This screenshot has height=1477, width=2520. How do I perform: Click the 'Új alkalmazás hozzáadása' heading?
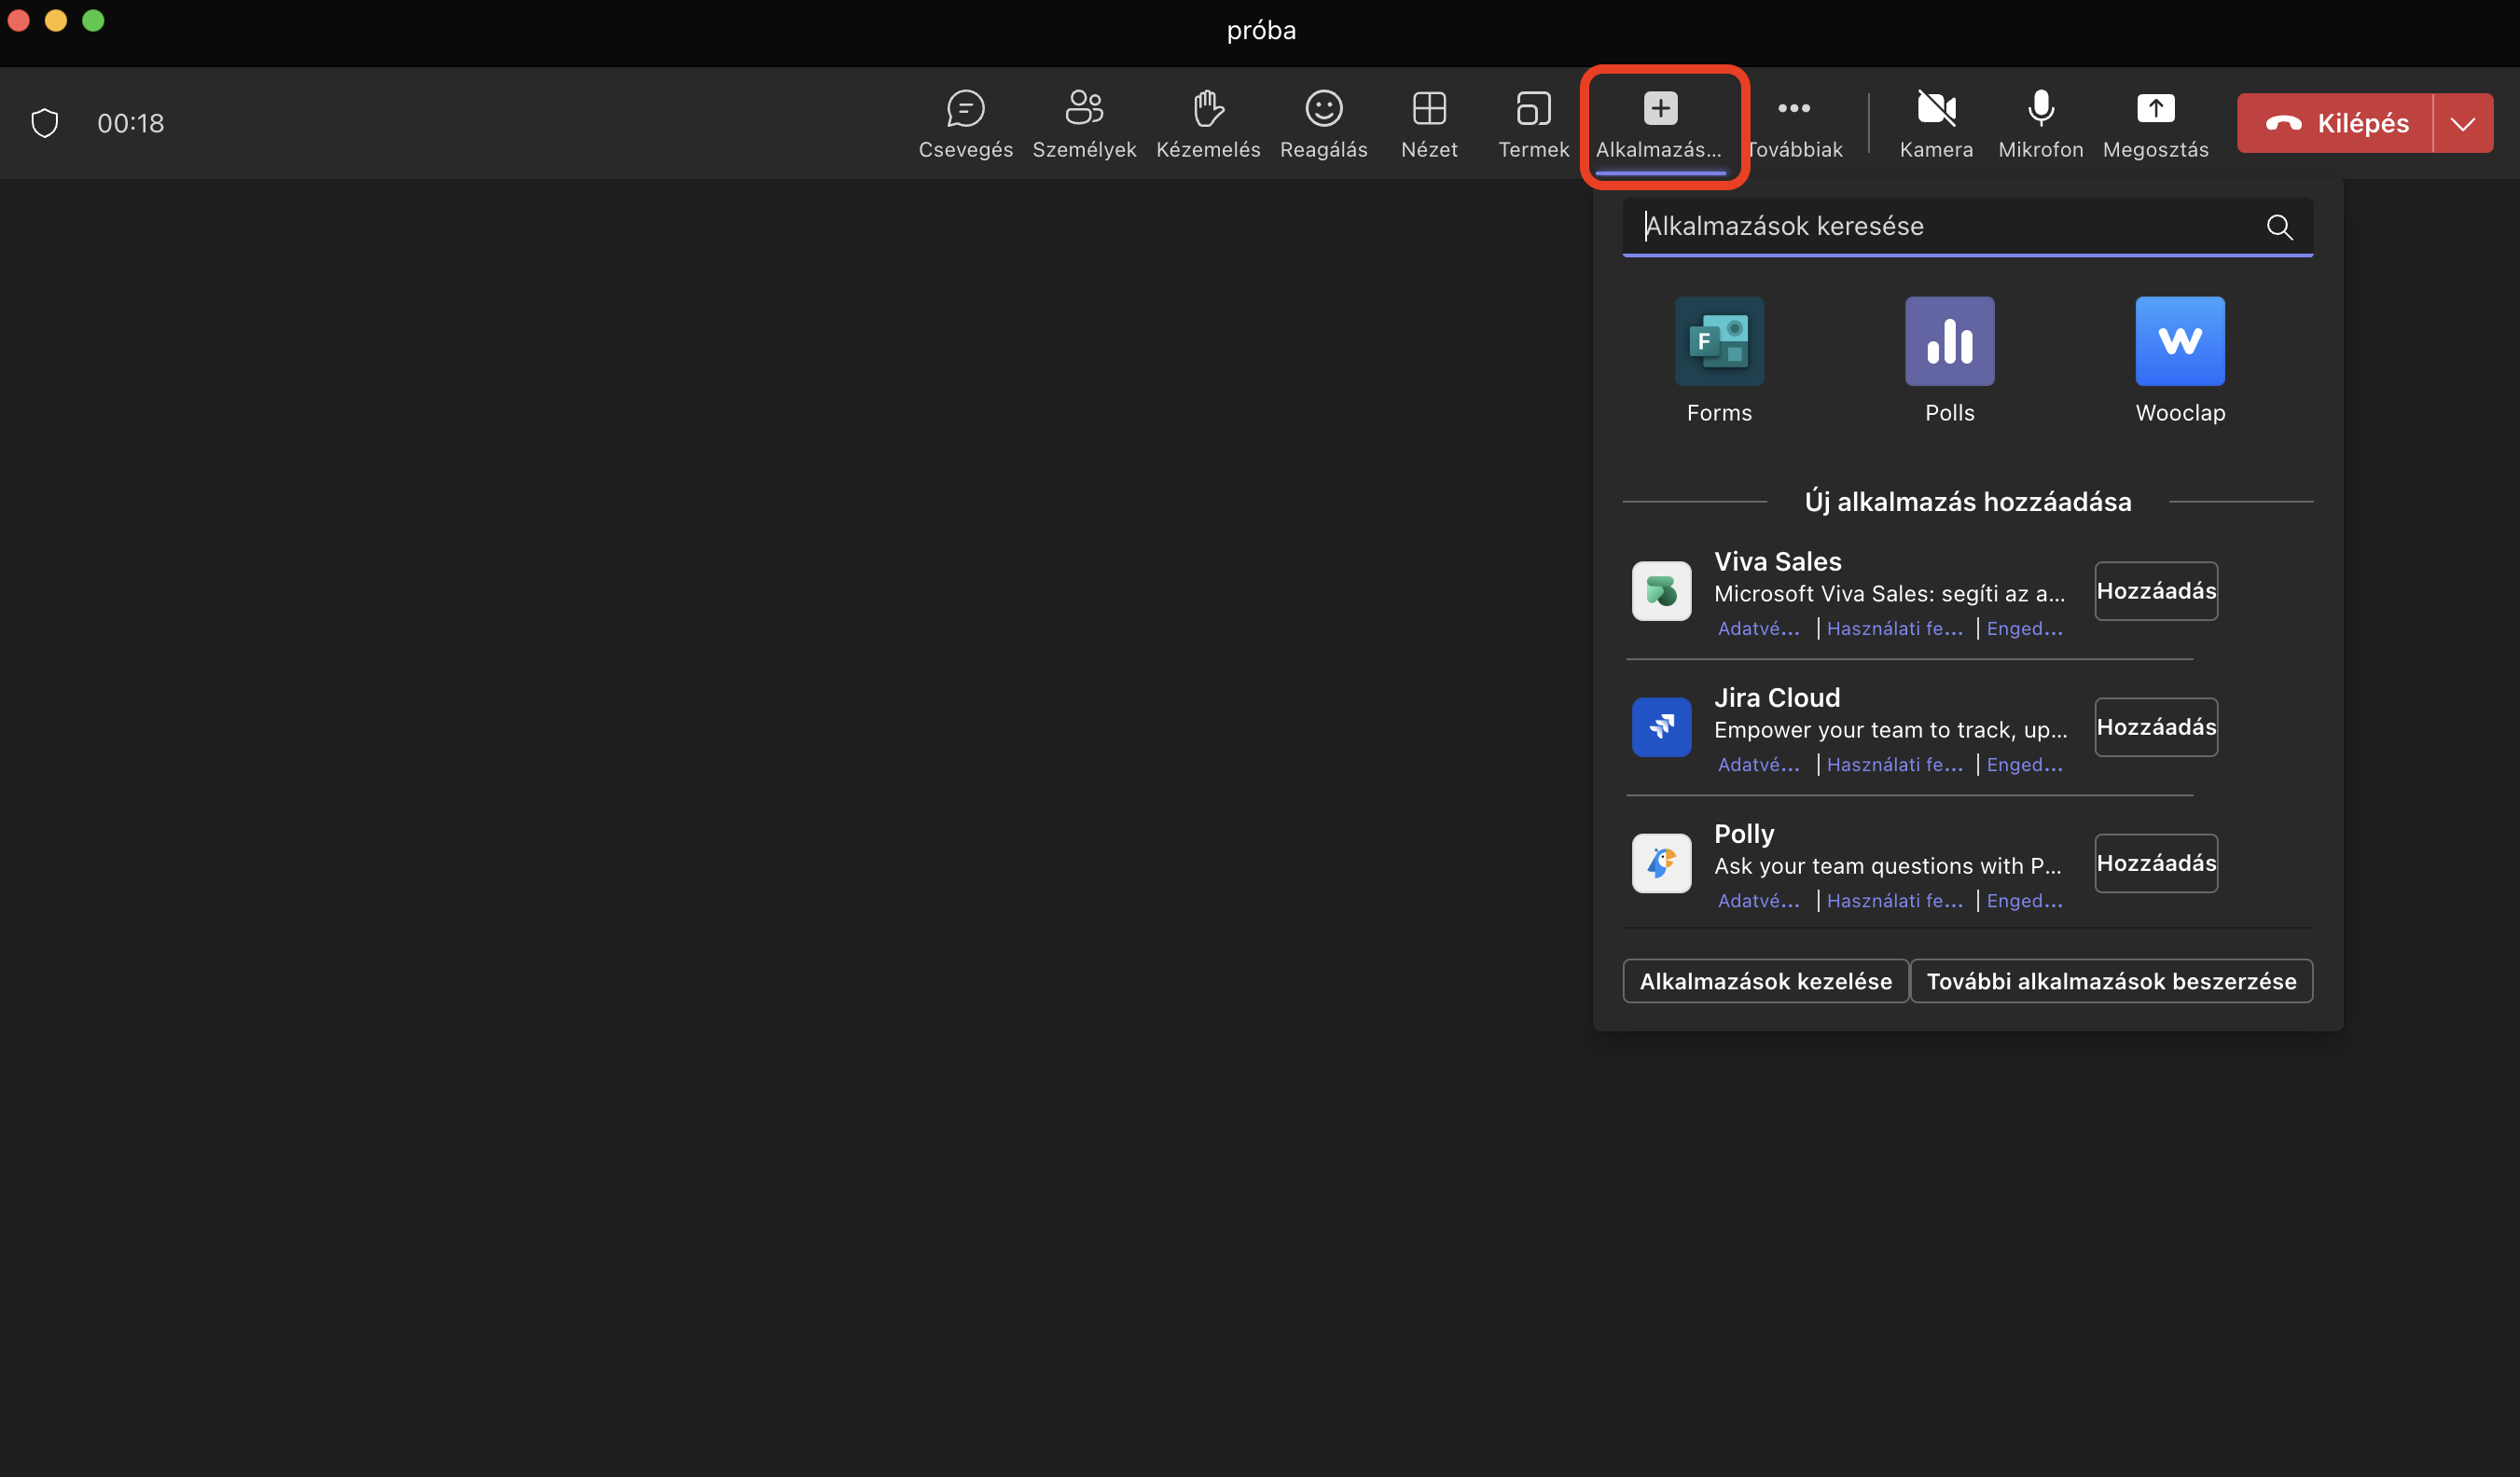click(1967, 501)
